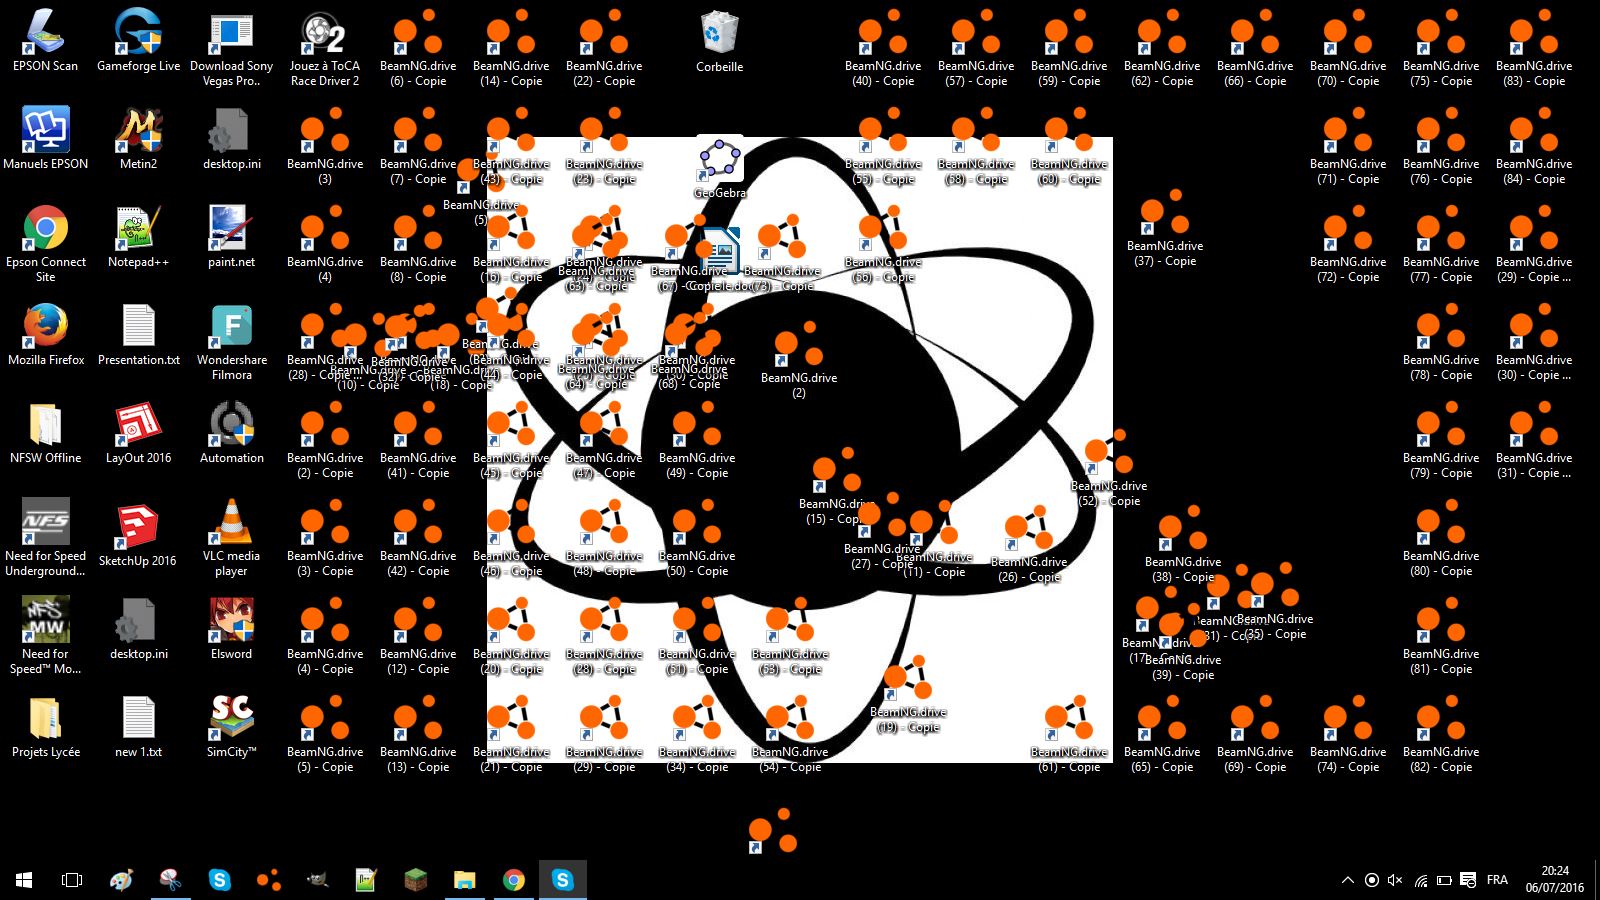The height and width of the screenshot is (900, 1600).
Task: Select BeamNG.drive (49) - Copie shortcut
Action: (697, 441)
